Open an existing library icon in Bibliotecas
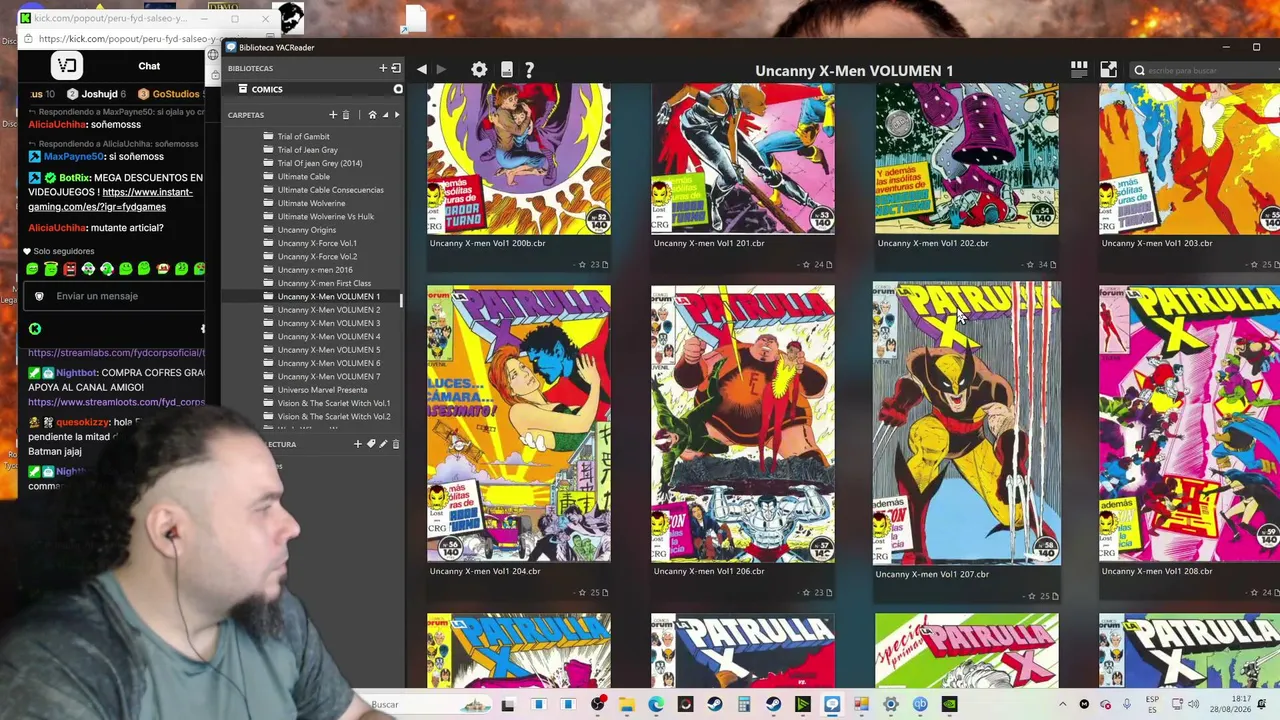 pos(396,68)
